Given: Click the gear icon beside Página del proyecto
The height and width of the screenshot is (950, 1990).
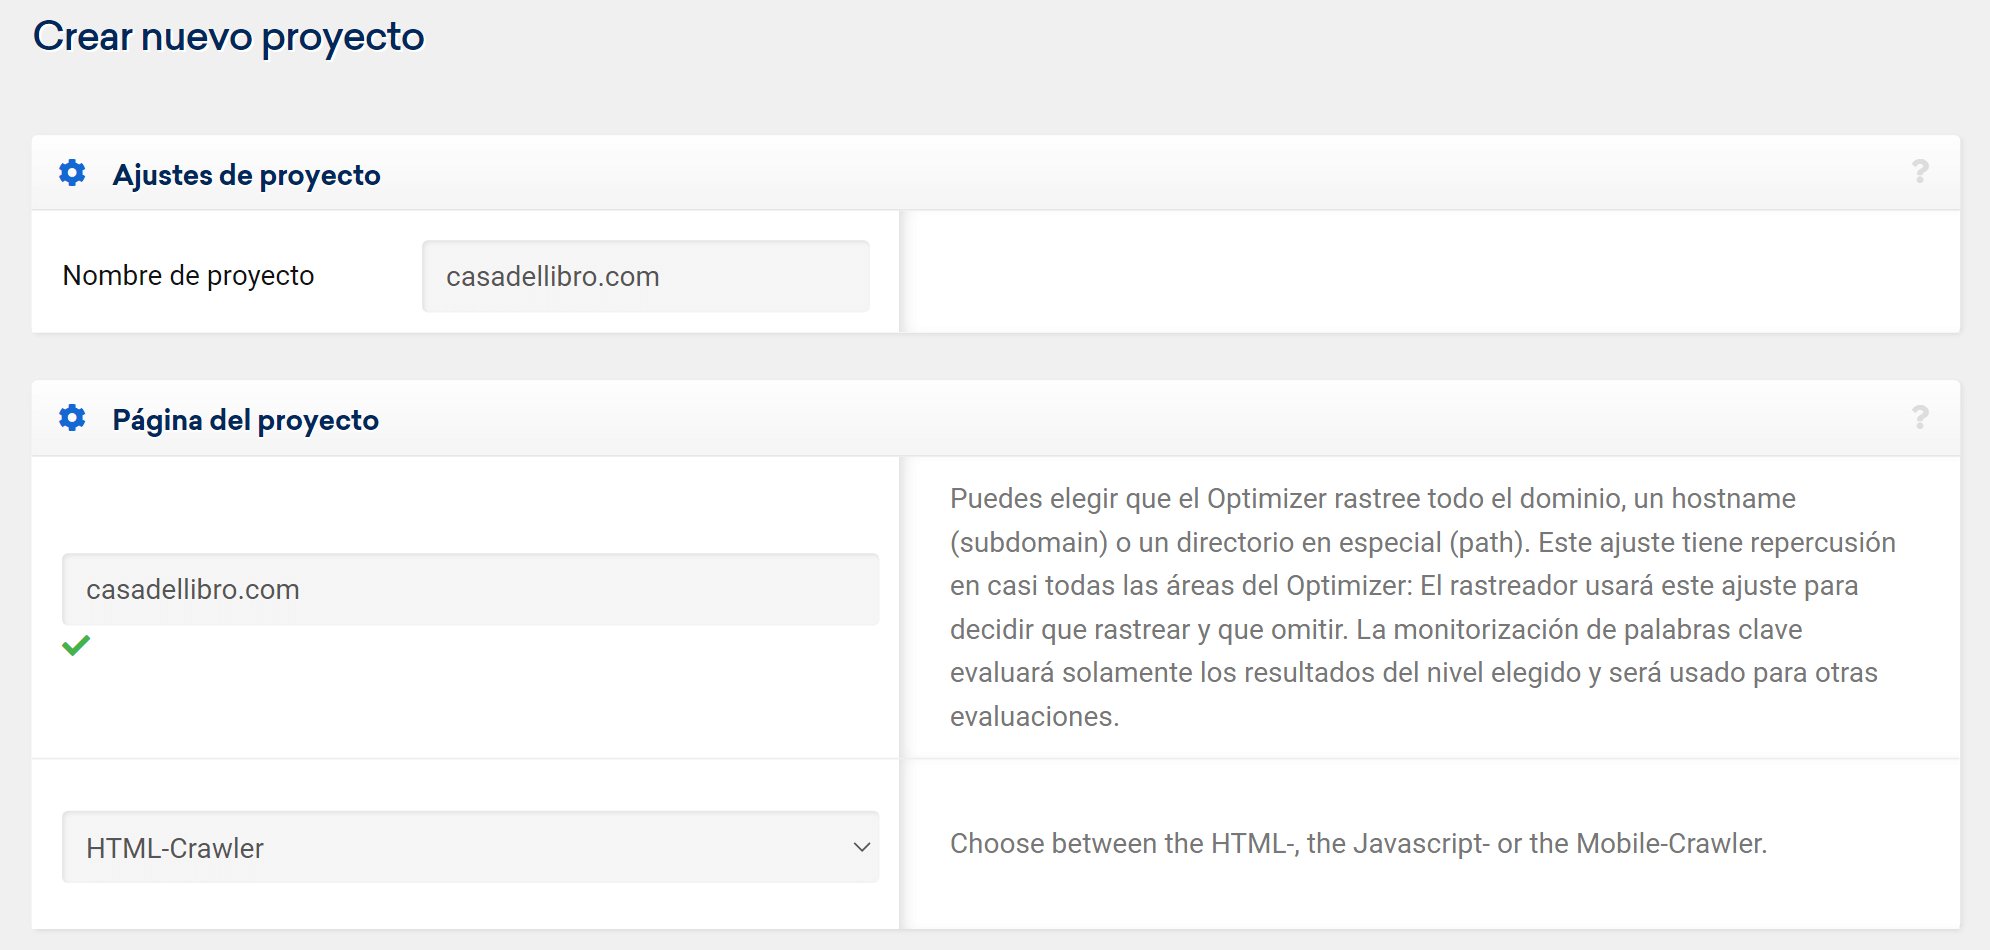Looking at the screenshot, I should point(72,418).
